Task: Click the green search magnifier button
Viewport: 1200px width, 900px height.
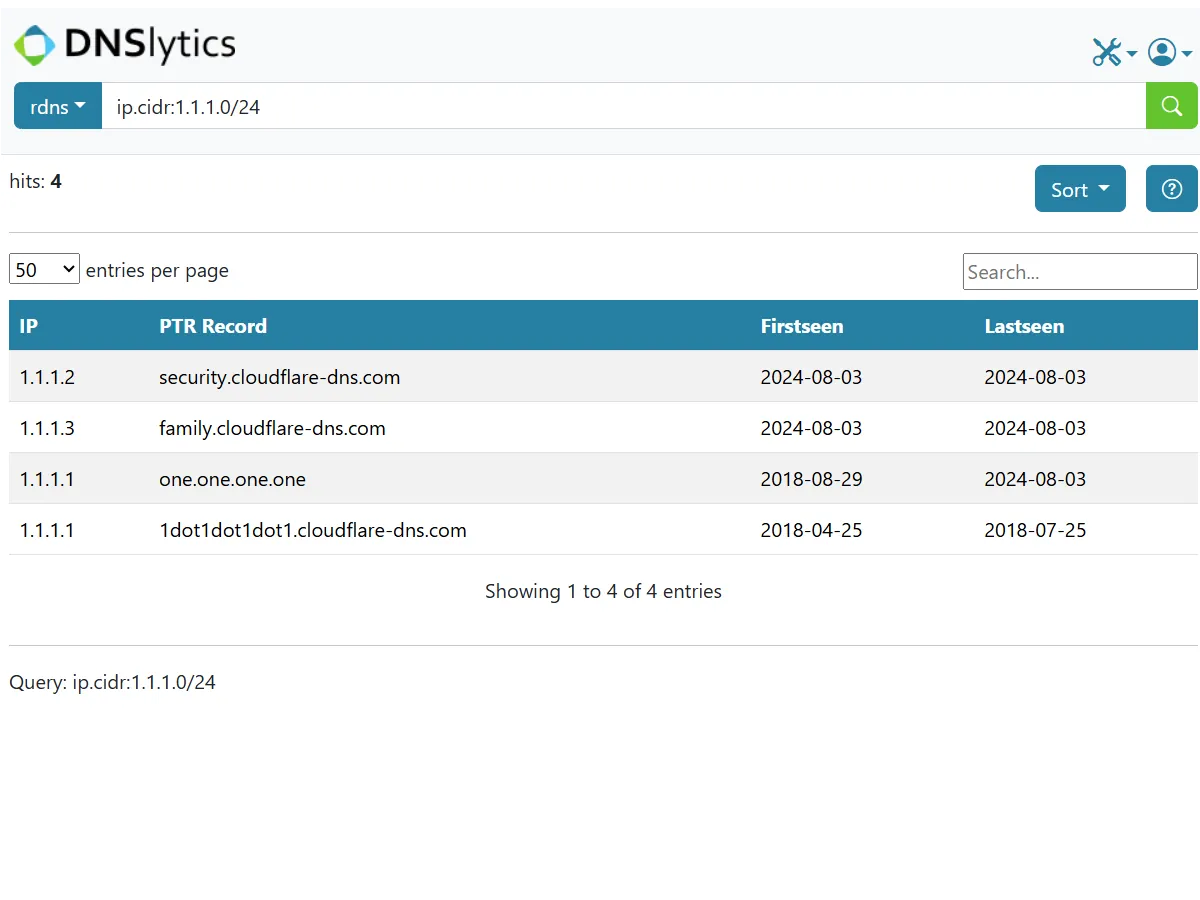Action: (x=1171, y=106)
